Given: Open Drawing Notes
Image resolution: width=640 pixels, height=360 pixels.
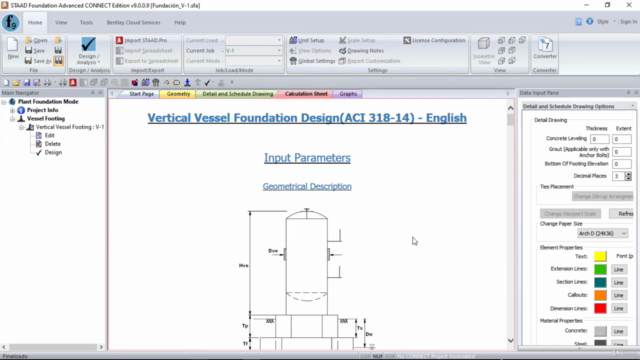Looking at the screenshot, I should [x=362, y=51].
